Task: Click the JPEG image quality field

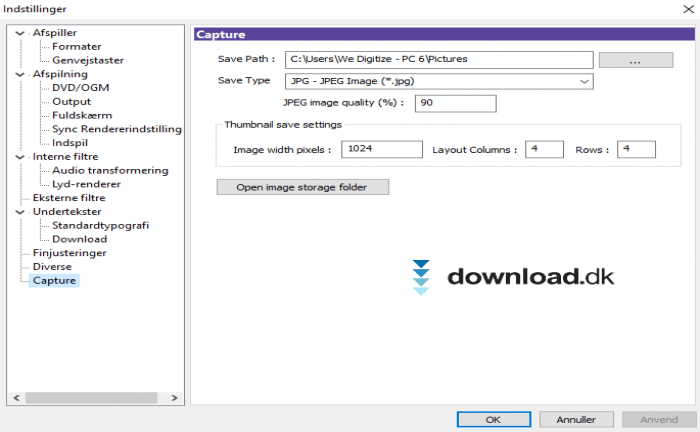Action: point(455,103)
